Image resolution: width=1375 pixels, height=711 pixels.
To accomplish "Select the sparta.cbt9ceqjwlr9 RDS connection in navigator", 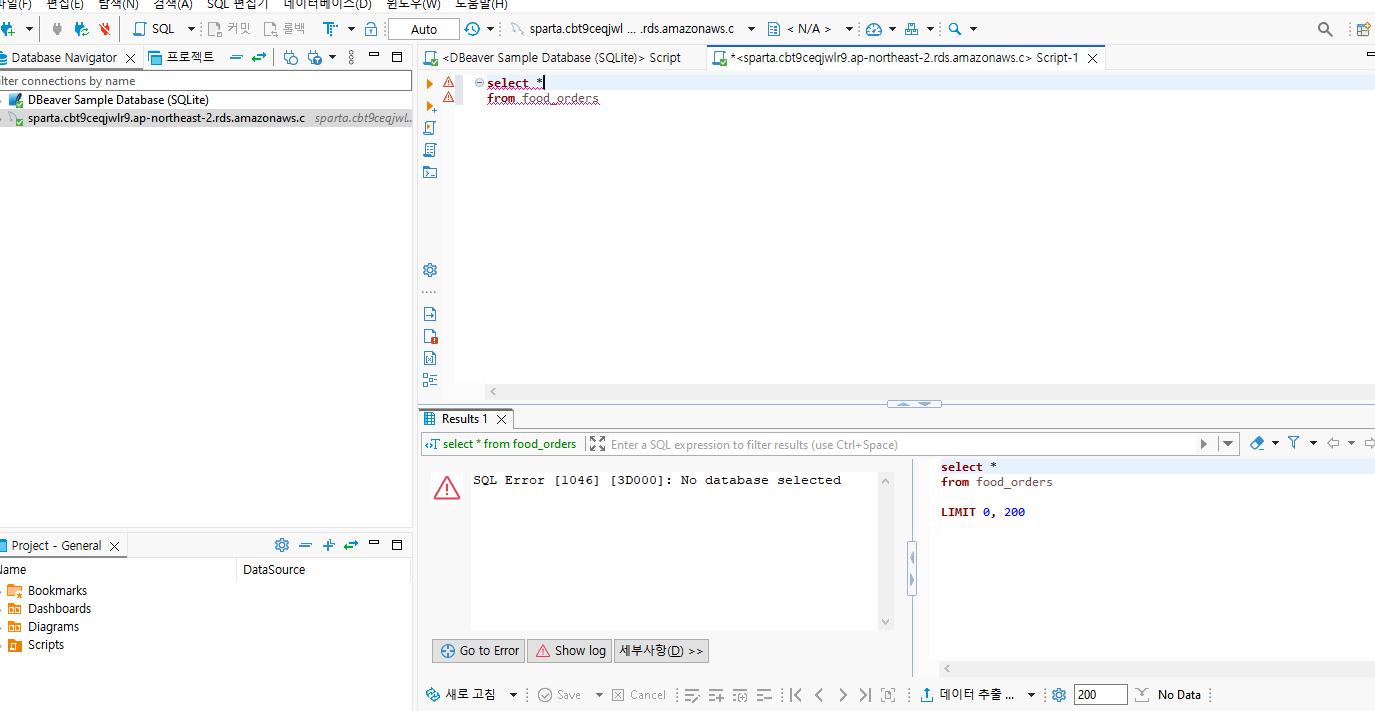I will [x=166, y=118].
